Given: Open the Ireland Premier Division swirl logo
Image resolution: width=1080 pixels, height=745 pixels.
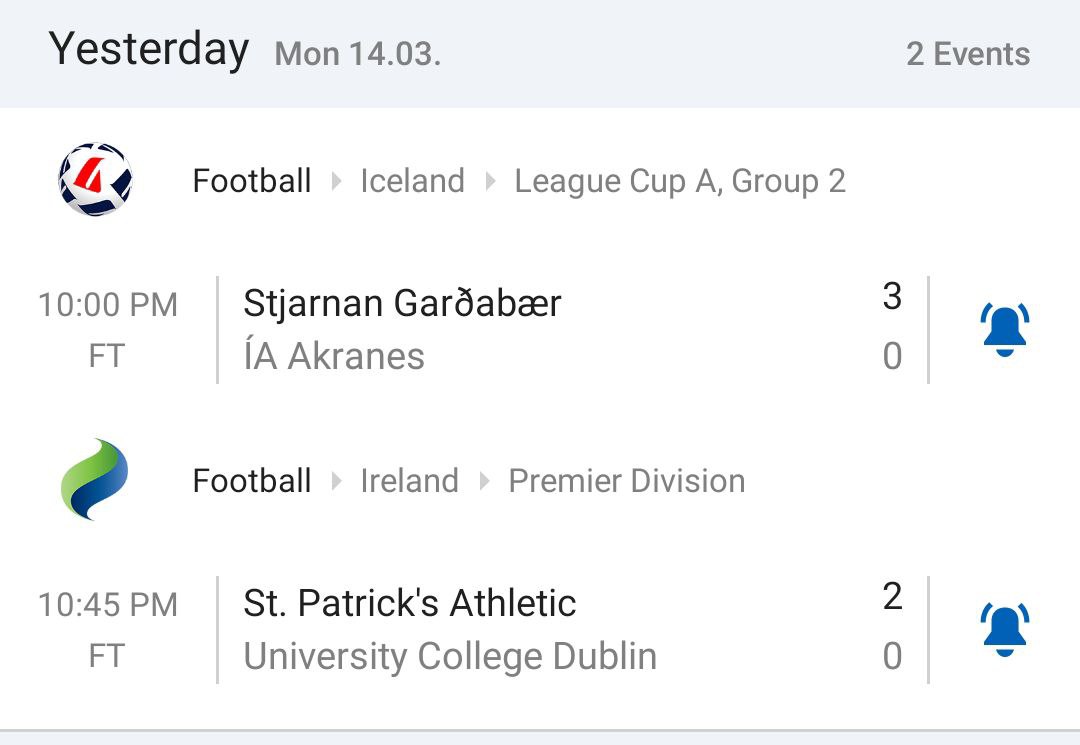Looking at the screenshot, I should point(95,479).
